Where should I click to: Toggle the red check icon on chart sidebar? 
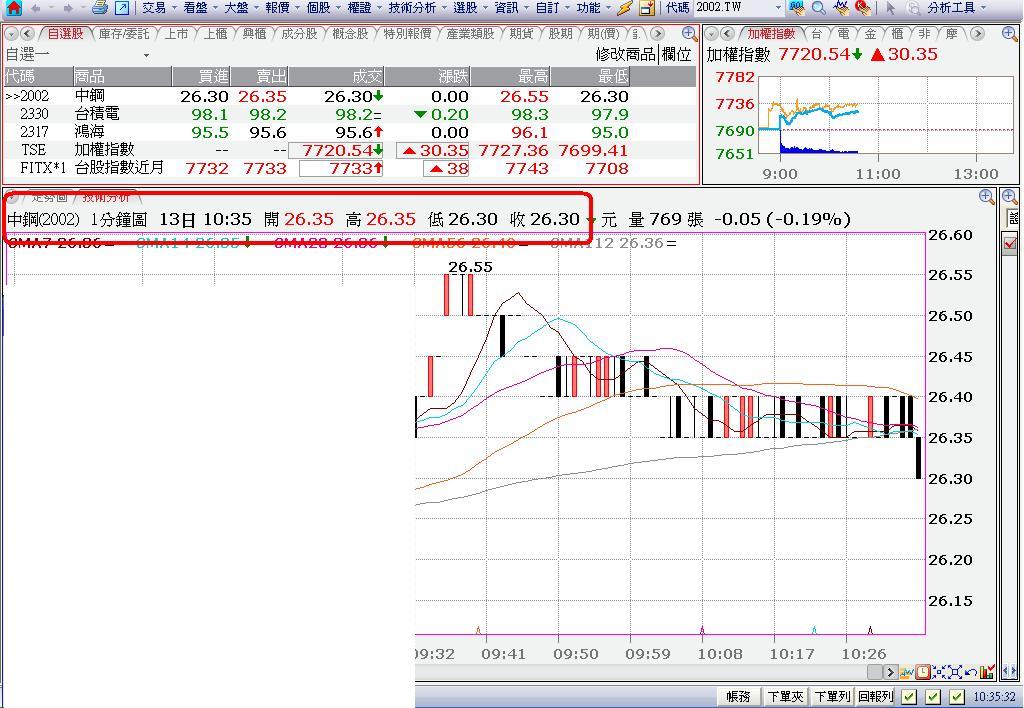click(1010, 244)
